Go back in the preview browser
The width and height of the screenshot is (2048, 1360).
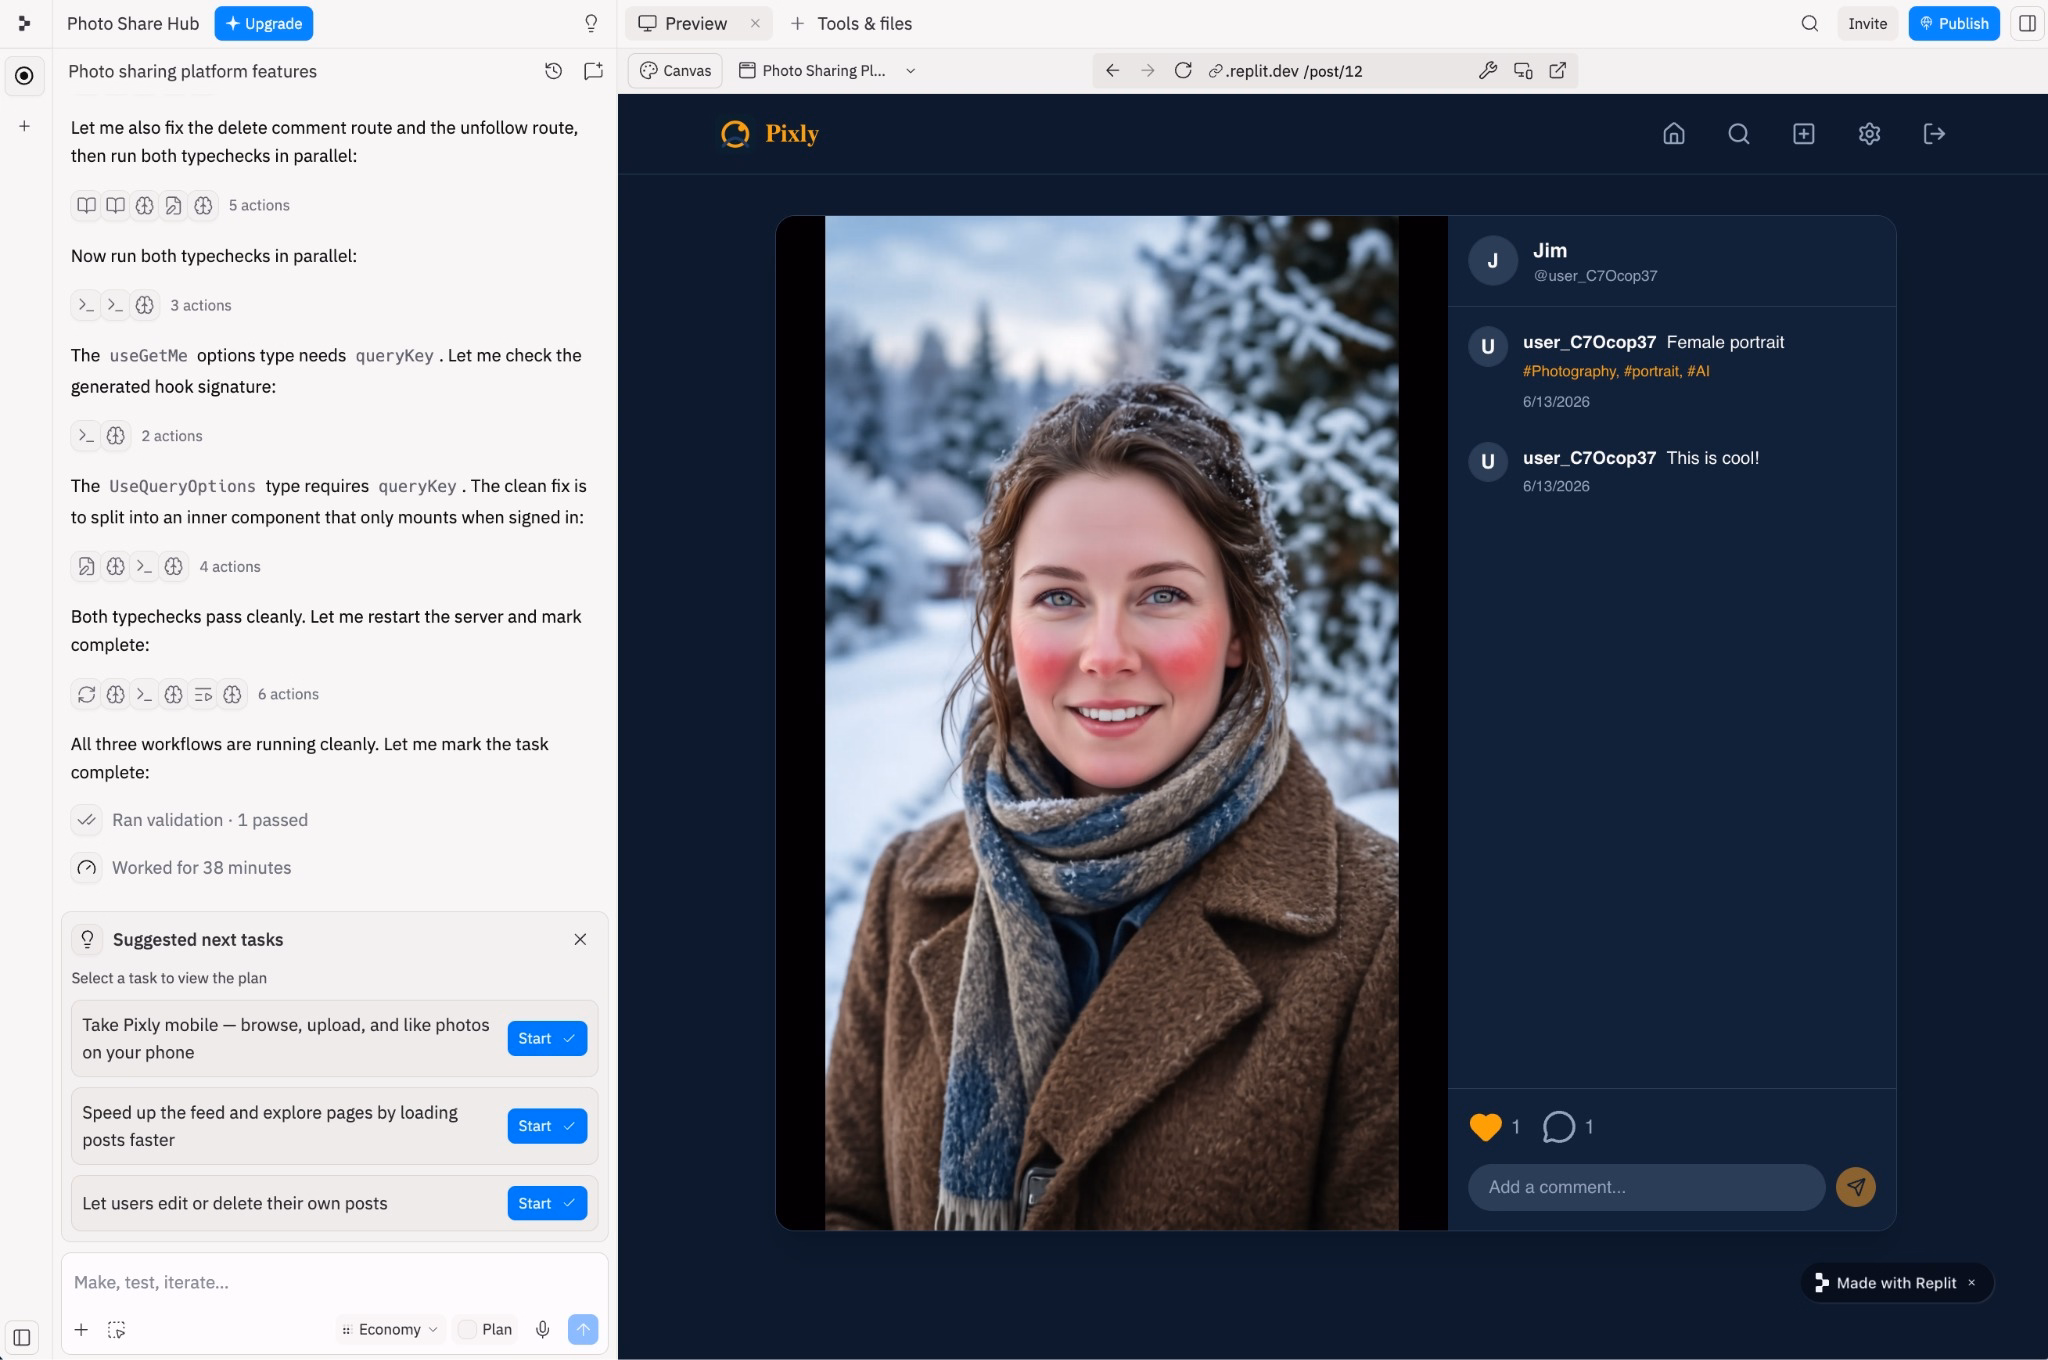point(1112,70)
